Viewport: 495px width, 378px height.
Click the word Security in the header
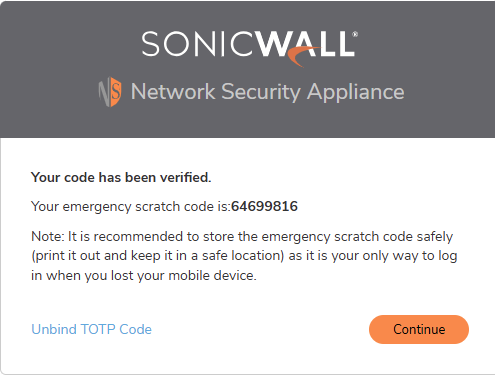[261, 92]
